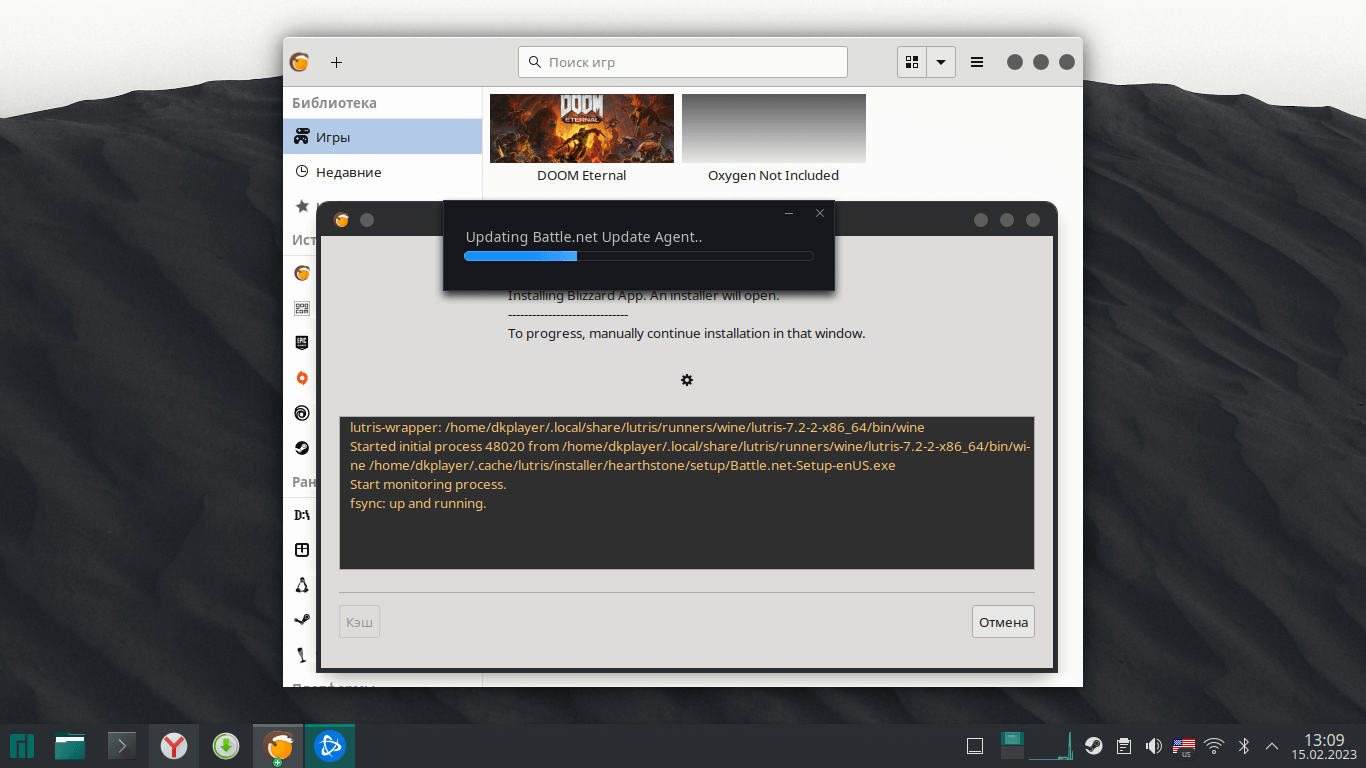Click the green download app taskbar icon
The width and height of the screenshot is (1366, 768).
point(226,746)
